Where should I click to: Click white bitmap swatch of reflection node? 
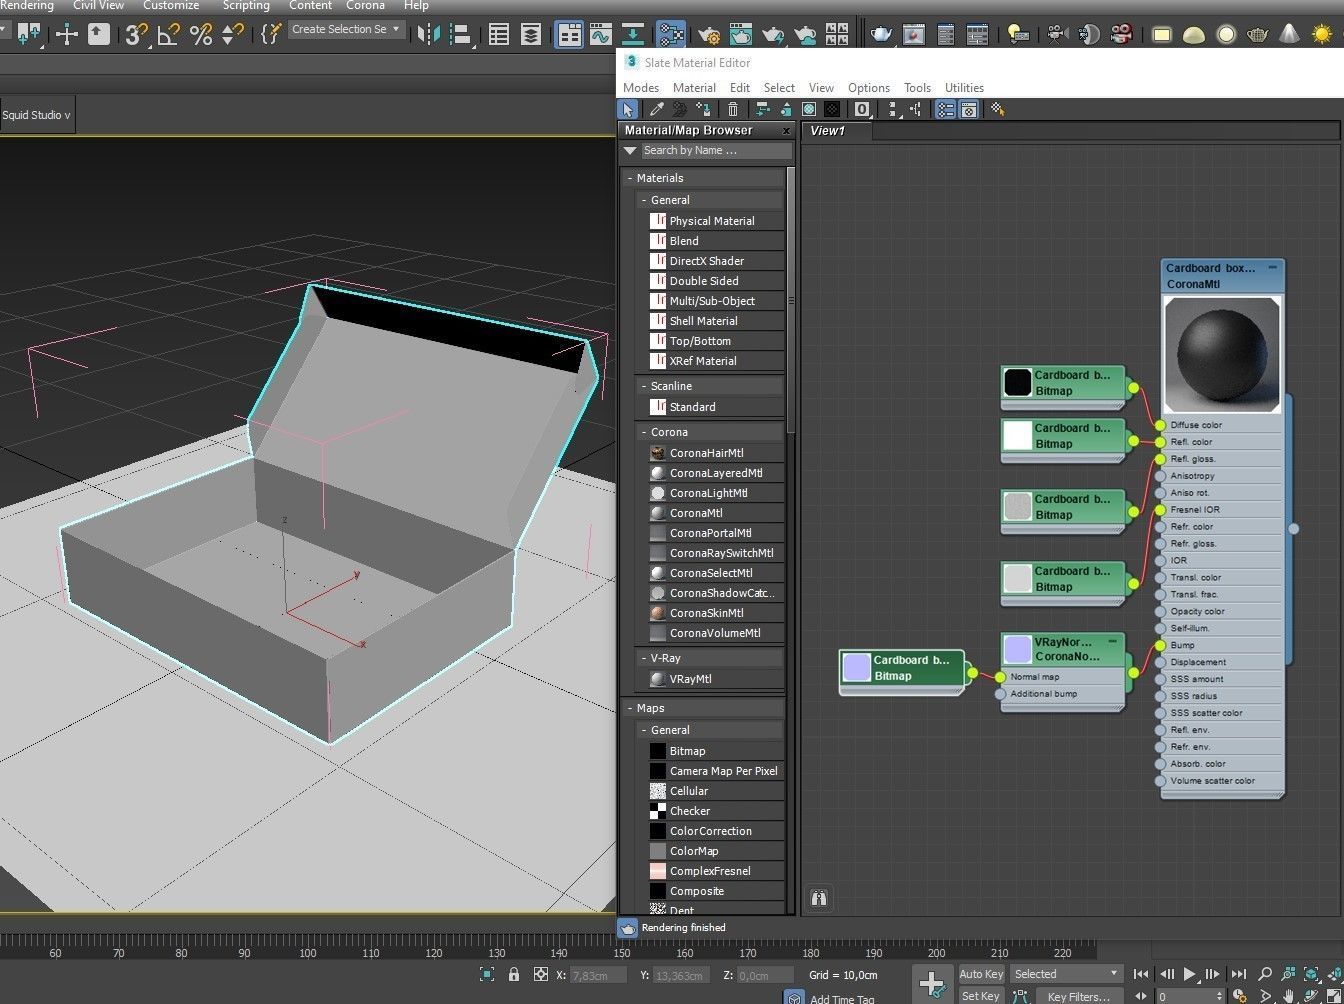click(x=1017, y=435)
